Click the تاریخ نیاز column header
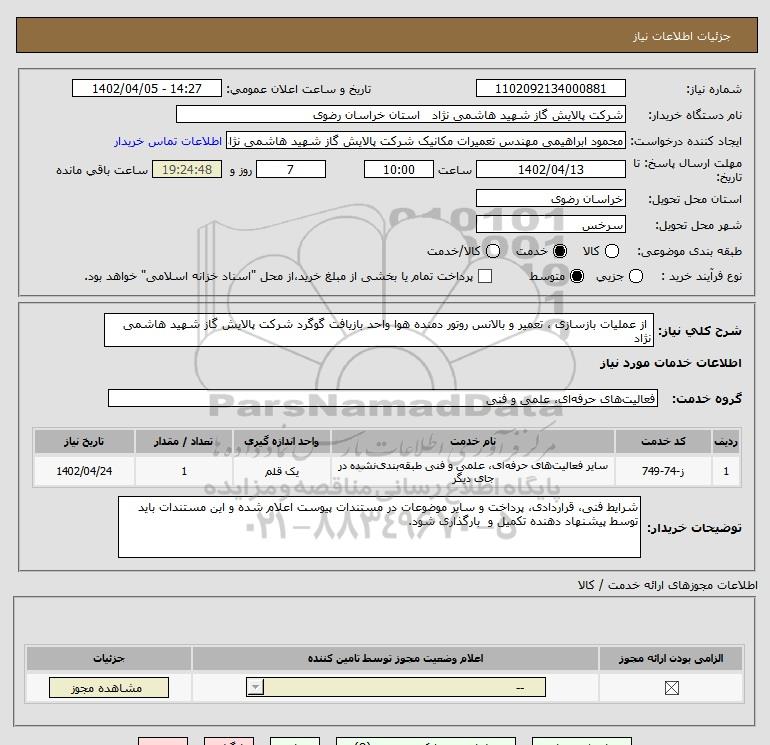 coord(84,441)
